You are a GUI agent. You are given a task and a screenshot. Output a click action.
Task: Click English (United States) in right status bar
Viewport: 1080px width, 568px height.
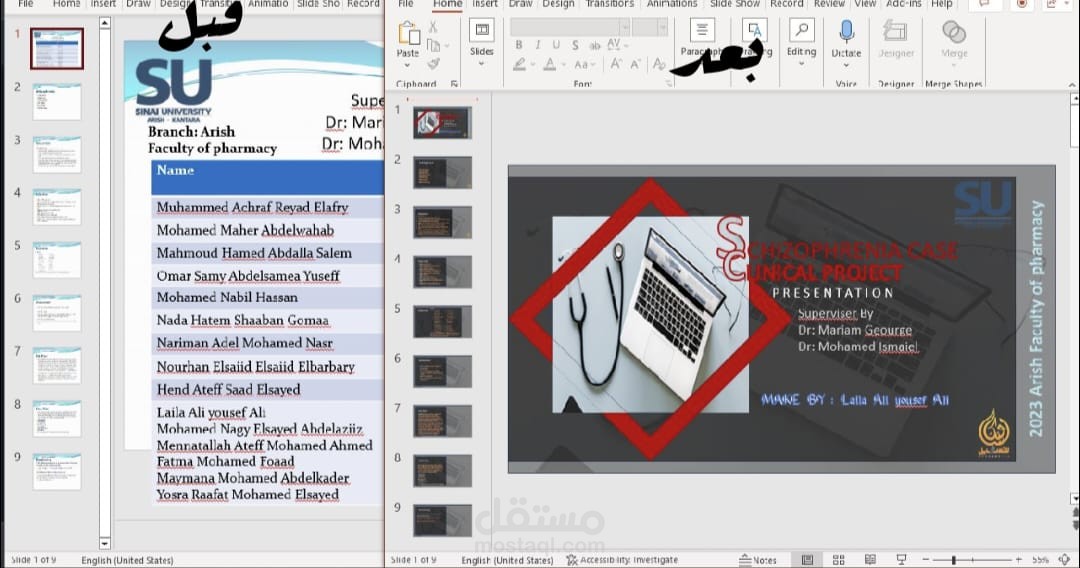click(x=507, y=560)
